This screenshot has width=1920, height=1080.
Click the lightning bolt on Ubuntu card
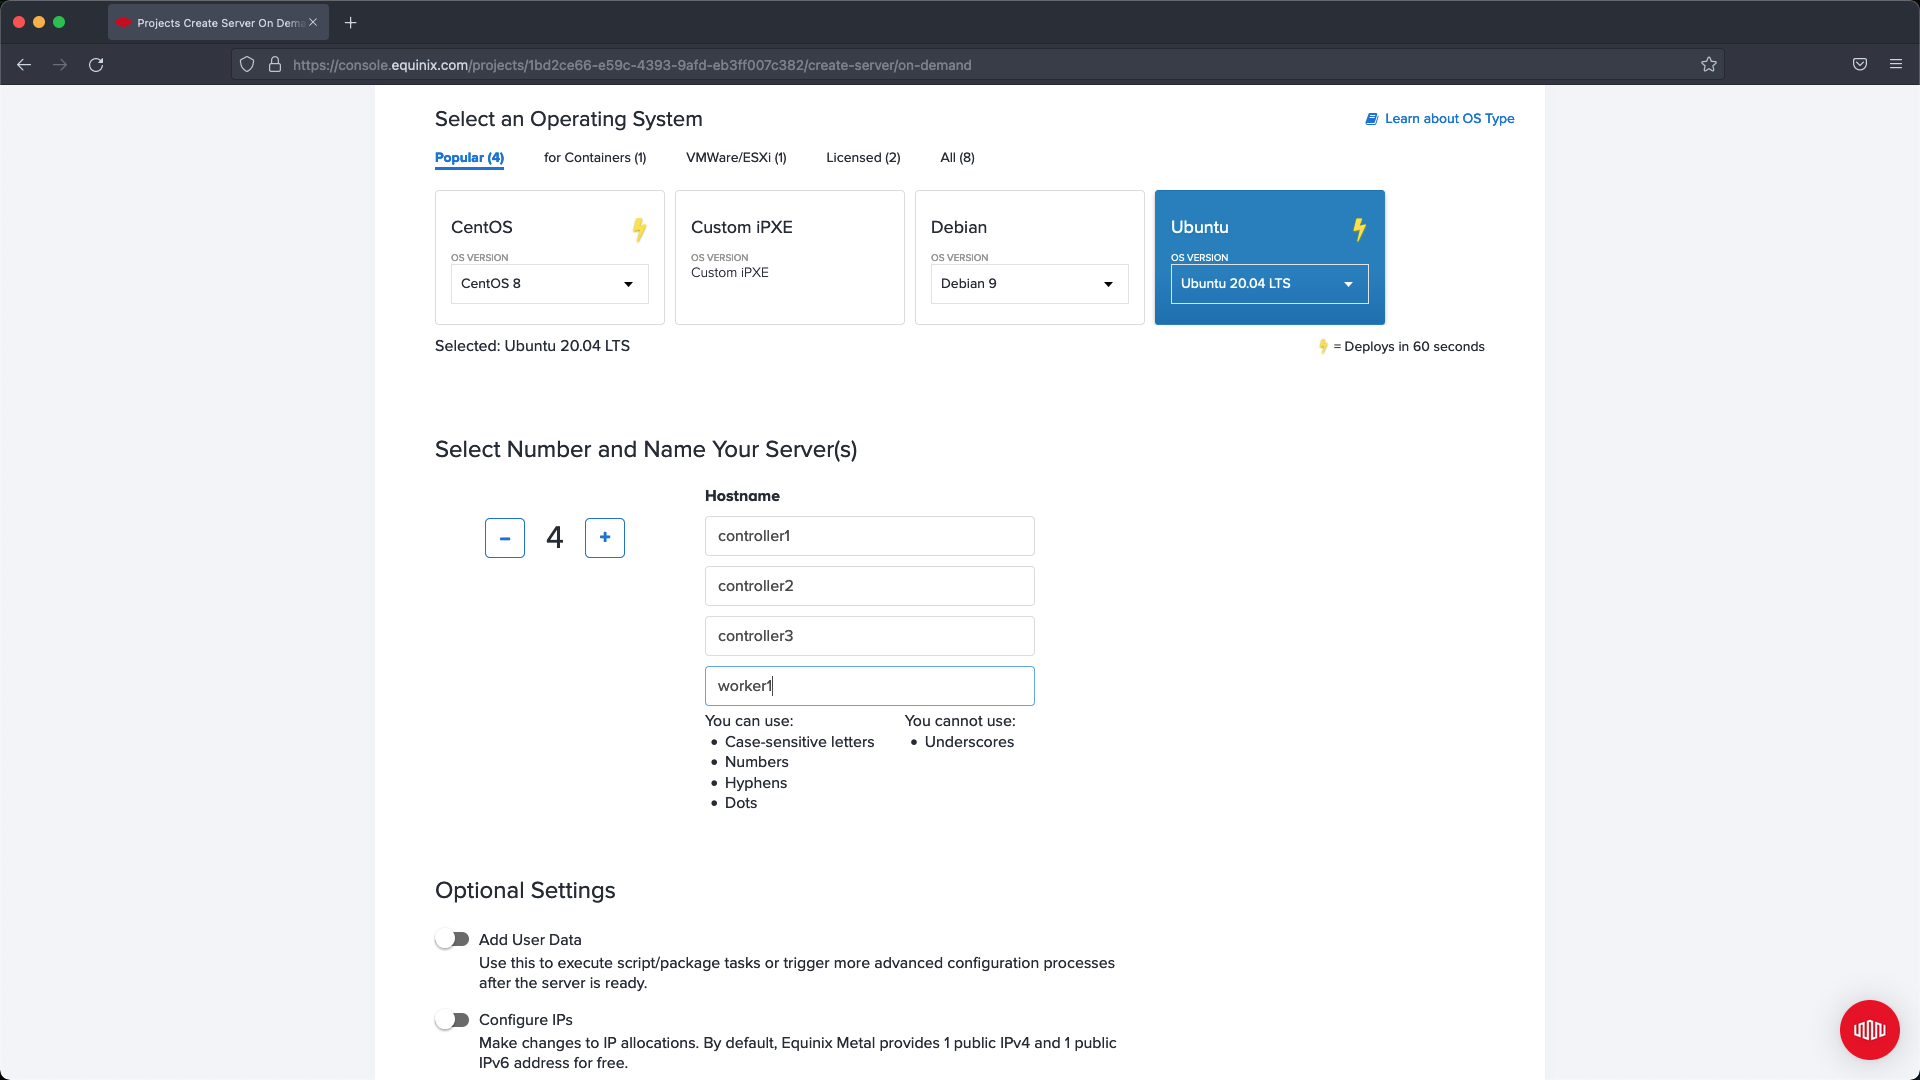click(1359, 230)
